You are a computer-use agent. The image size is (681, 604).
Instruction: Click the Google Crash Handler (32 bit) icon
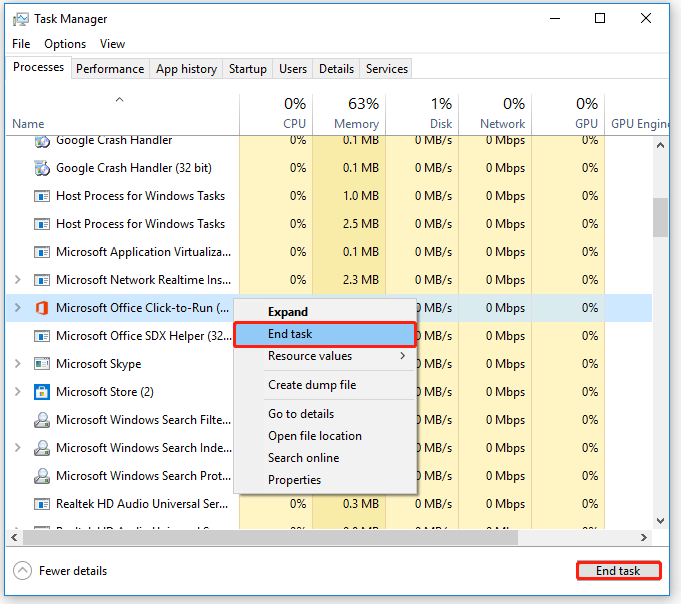point(42,168)
